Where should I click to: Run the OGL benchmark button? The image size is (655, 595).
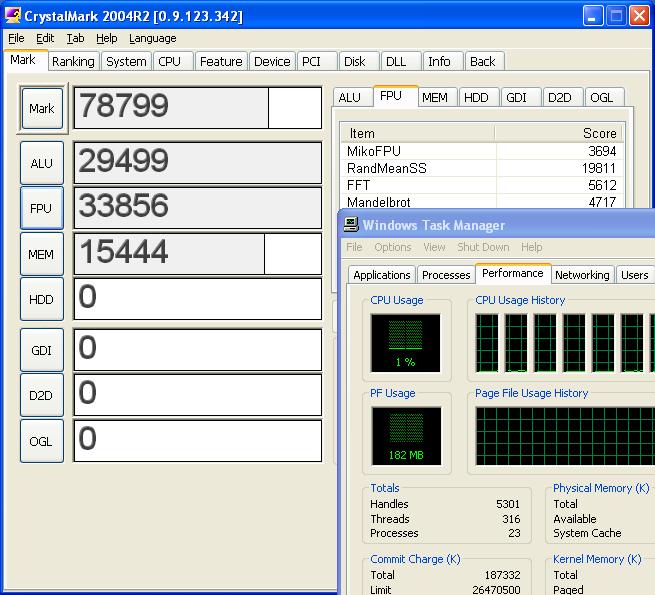42,441
